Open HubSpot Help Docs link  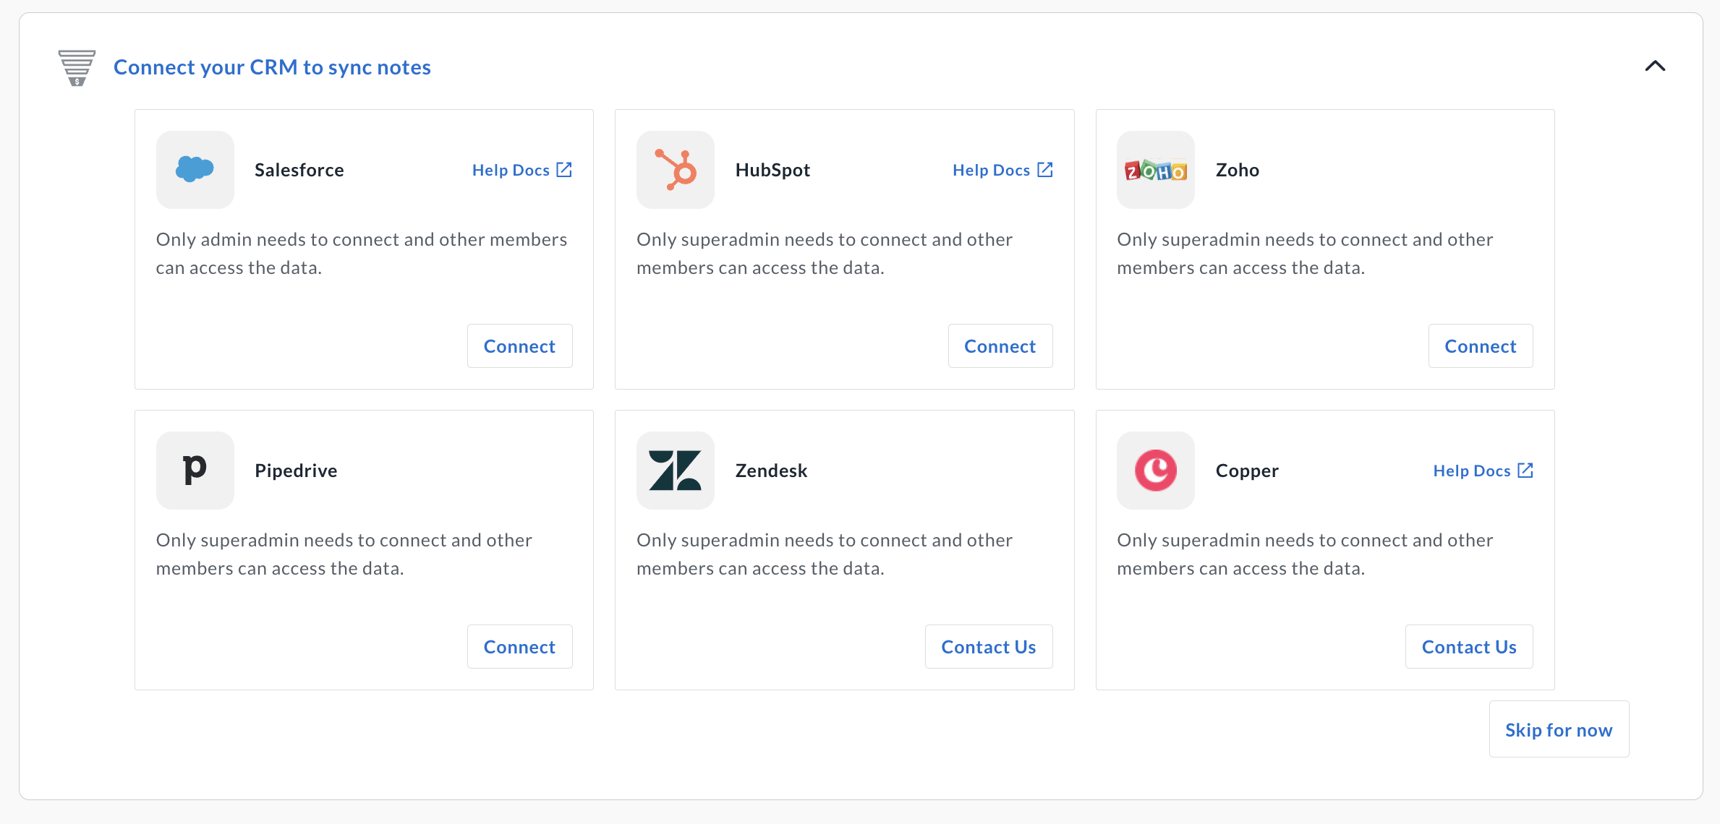(x=991, y=170)
